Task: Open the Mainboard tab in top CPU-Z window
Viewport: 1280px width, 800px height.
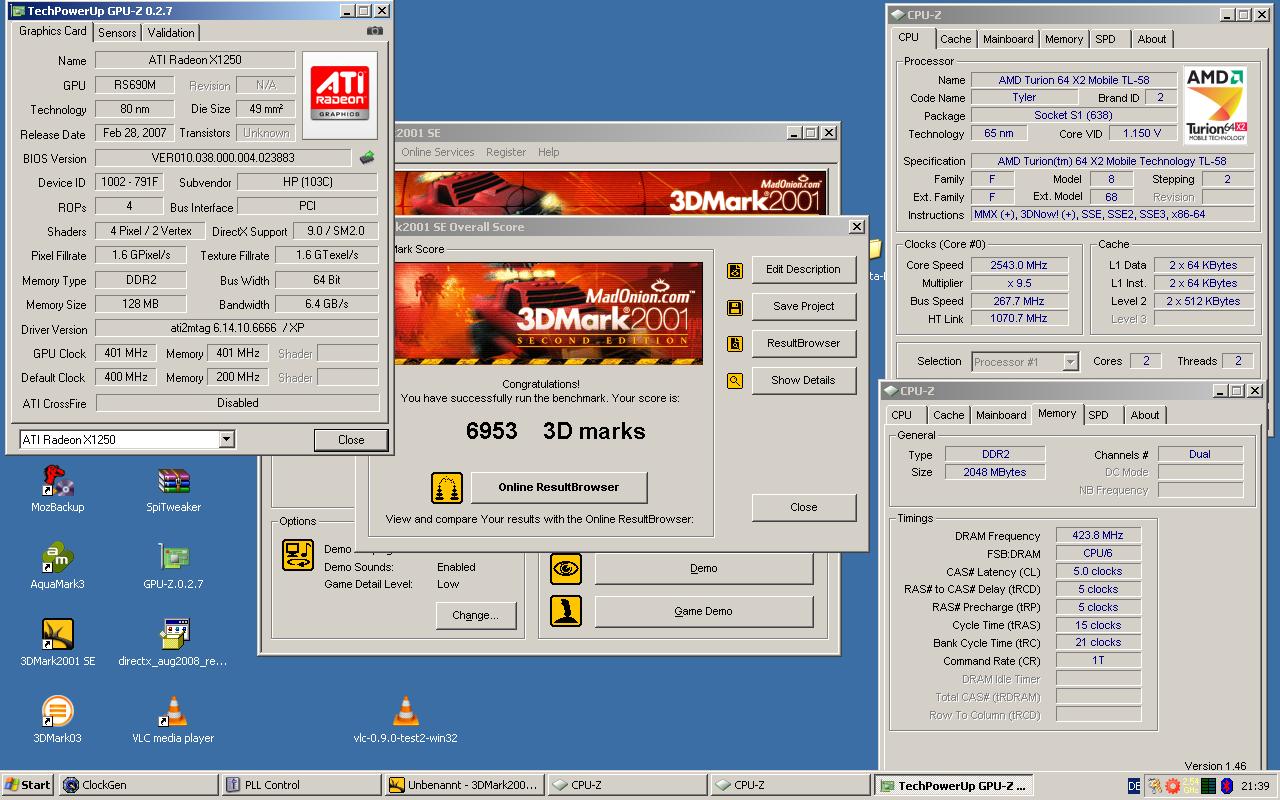Action: point(1008,39)
